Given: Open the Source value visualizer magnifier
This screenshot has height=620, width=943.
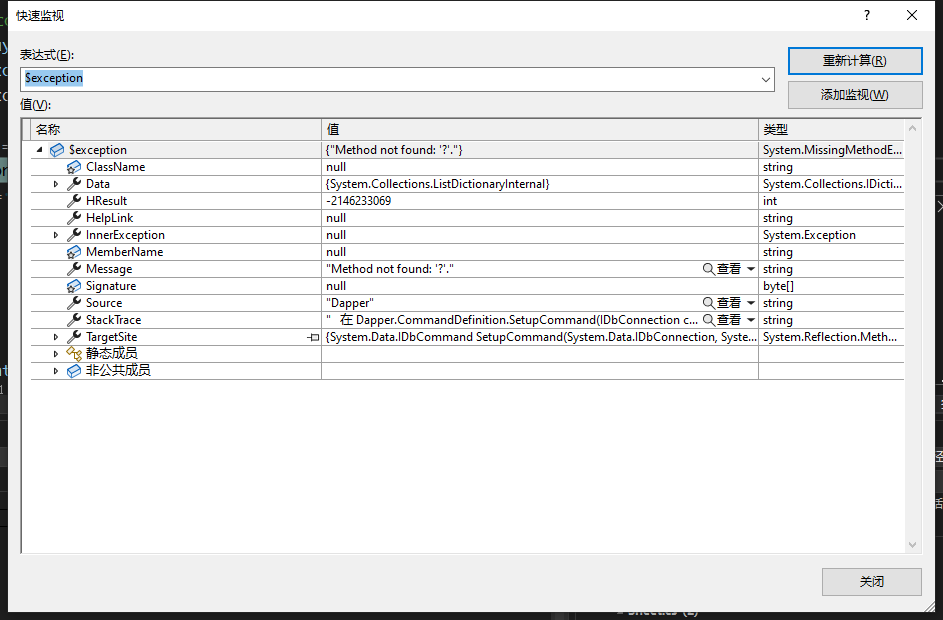Looking at the screenshot, I should pos(708,302).
